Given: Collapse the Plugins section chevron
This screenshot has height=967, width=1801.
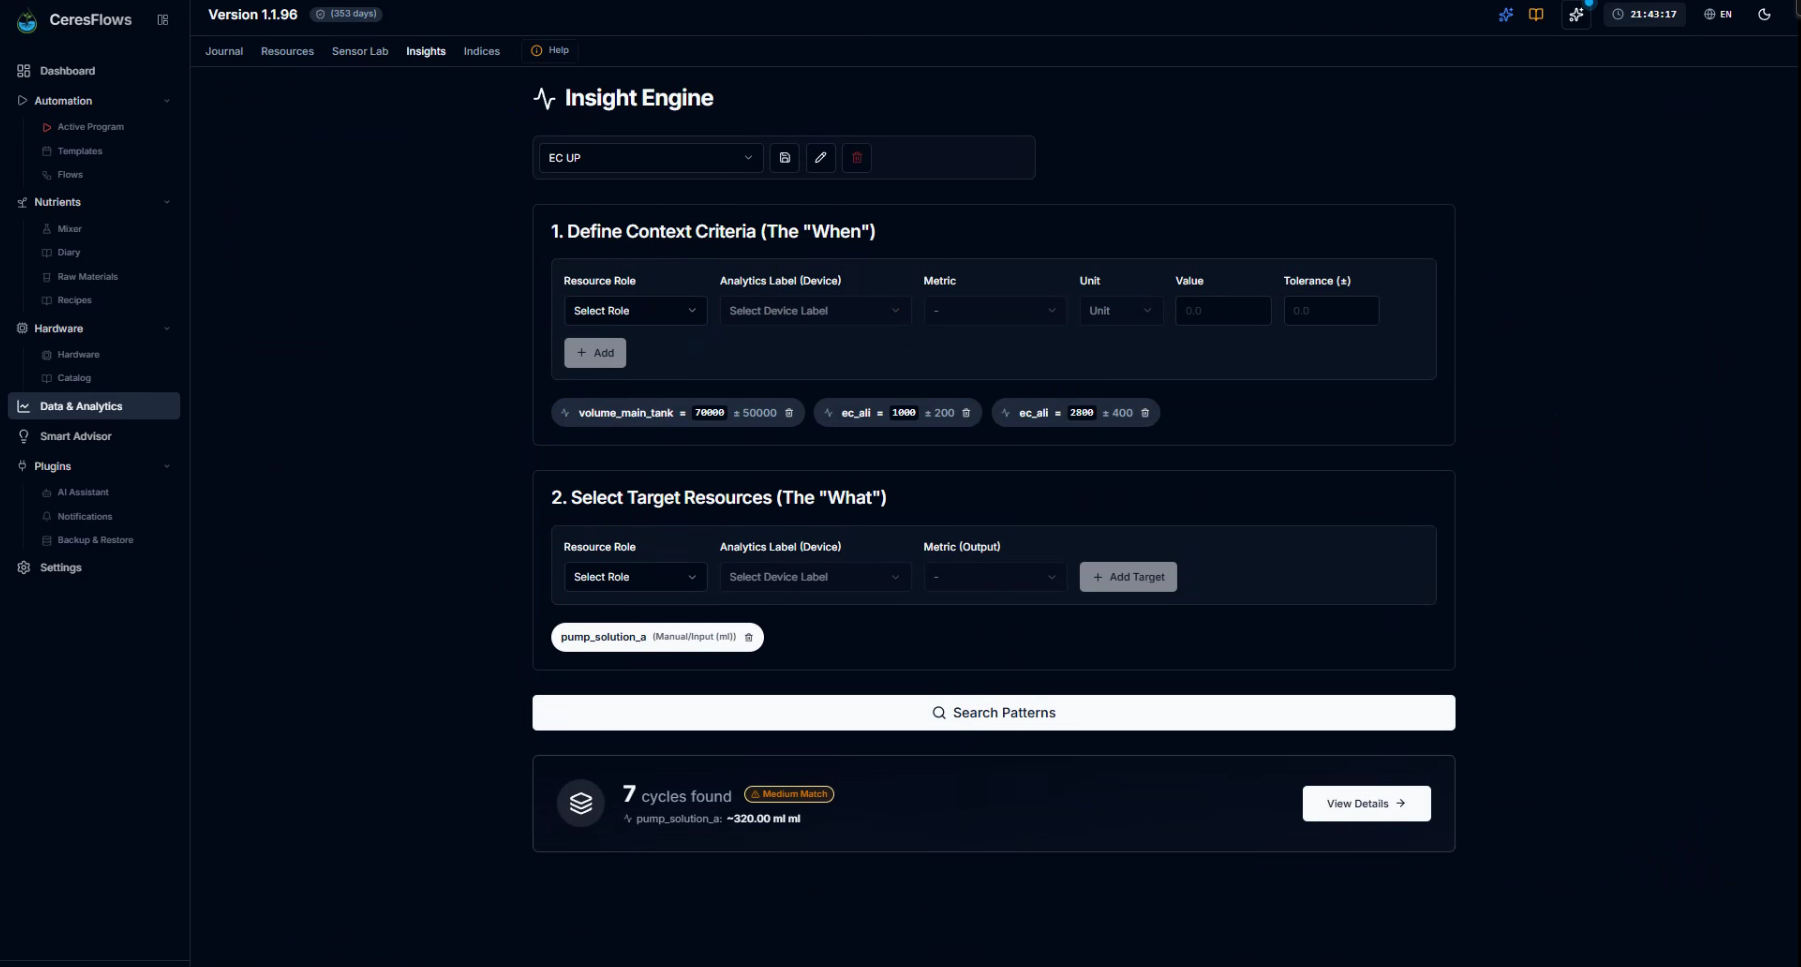Looking at the screenshot, I should [167, 467].
